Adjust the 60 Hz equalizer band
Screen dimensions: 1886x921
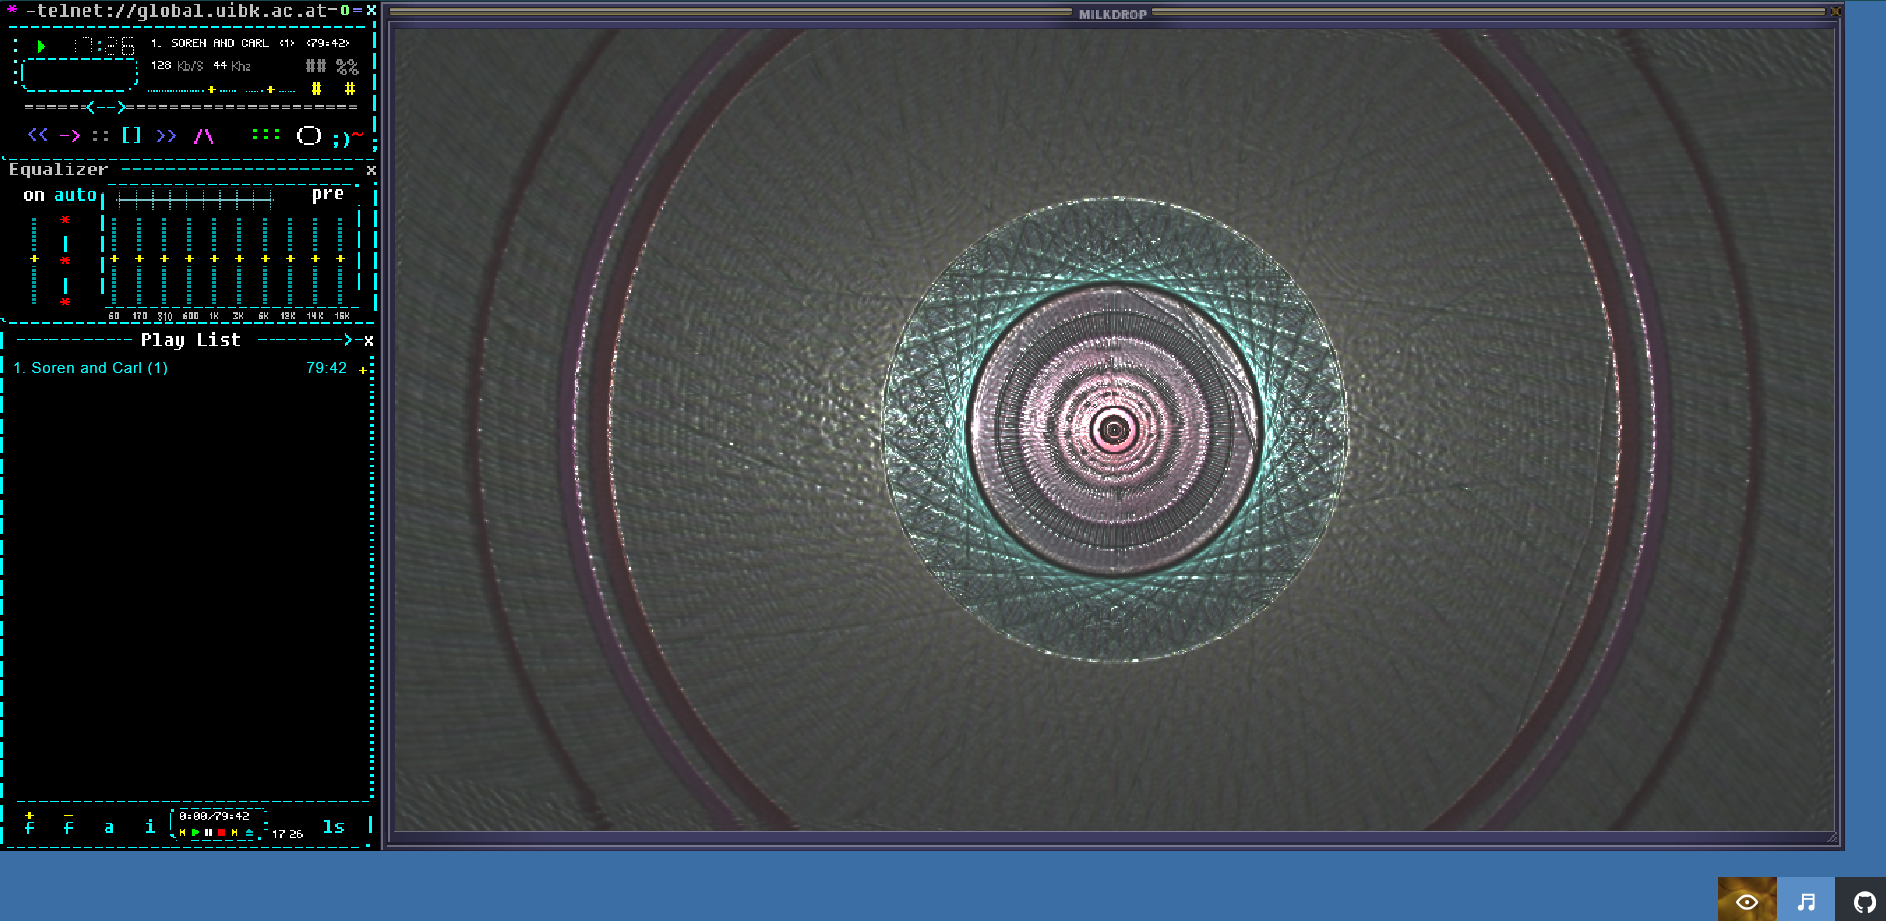click(114, 259)
